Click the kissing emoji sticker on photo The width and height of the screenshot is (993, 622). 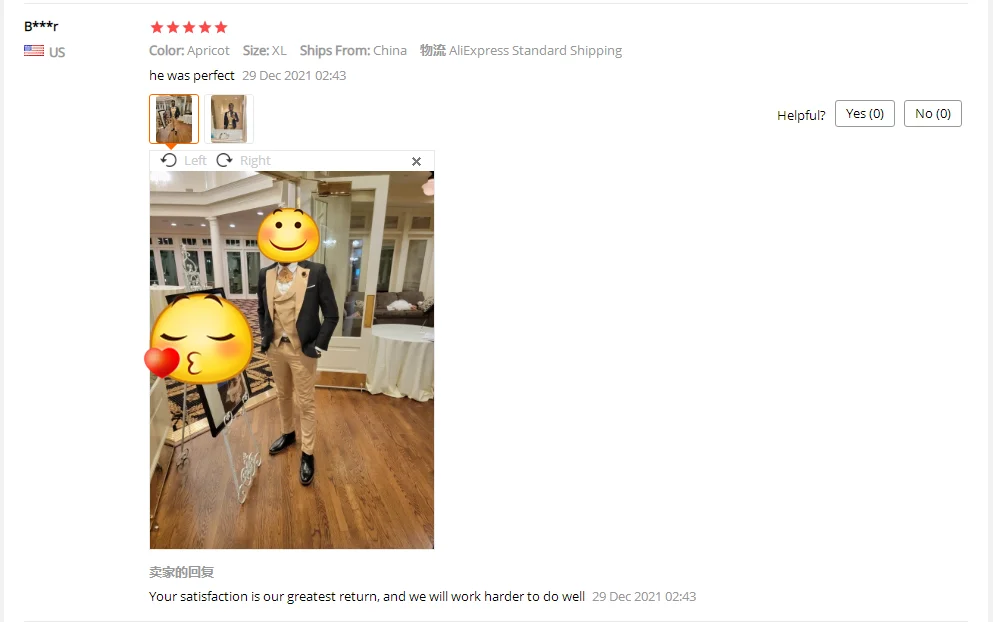(x=198, y=339)
